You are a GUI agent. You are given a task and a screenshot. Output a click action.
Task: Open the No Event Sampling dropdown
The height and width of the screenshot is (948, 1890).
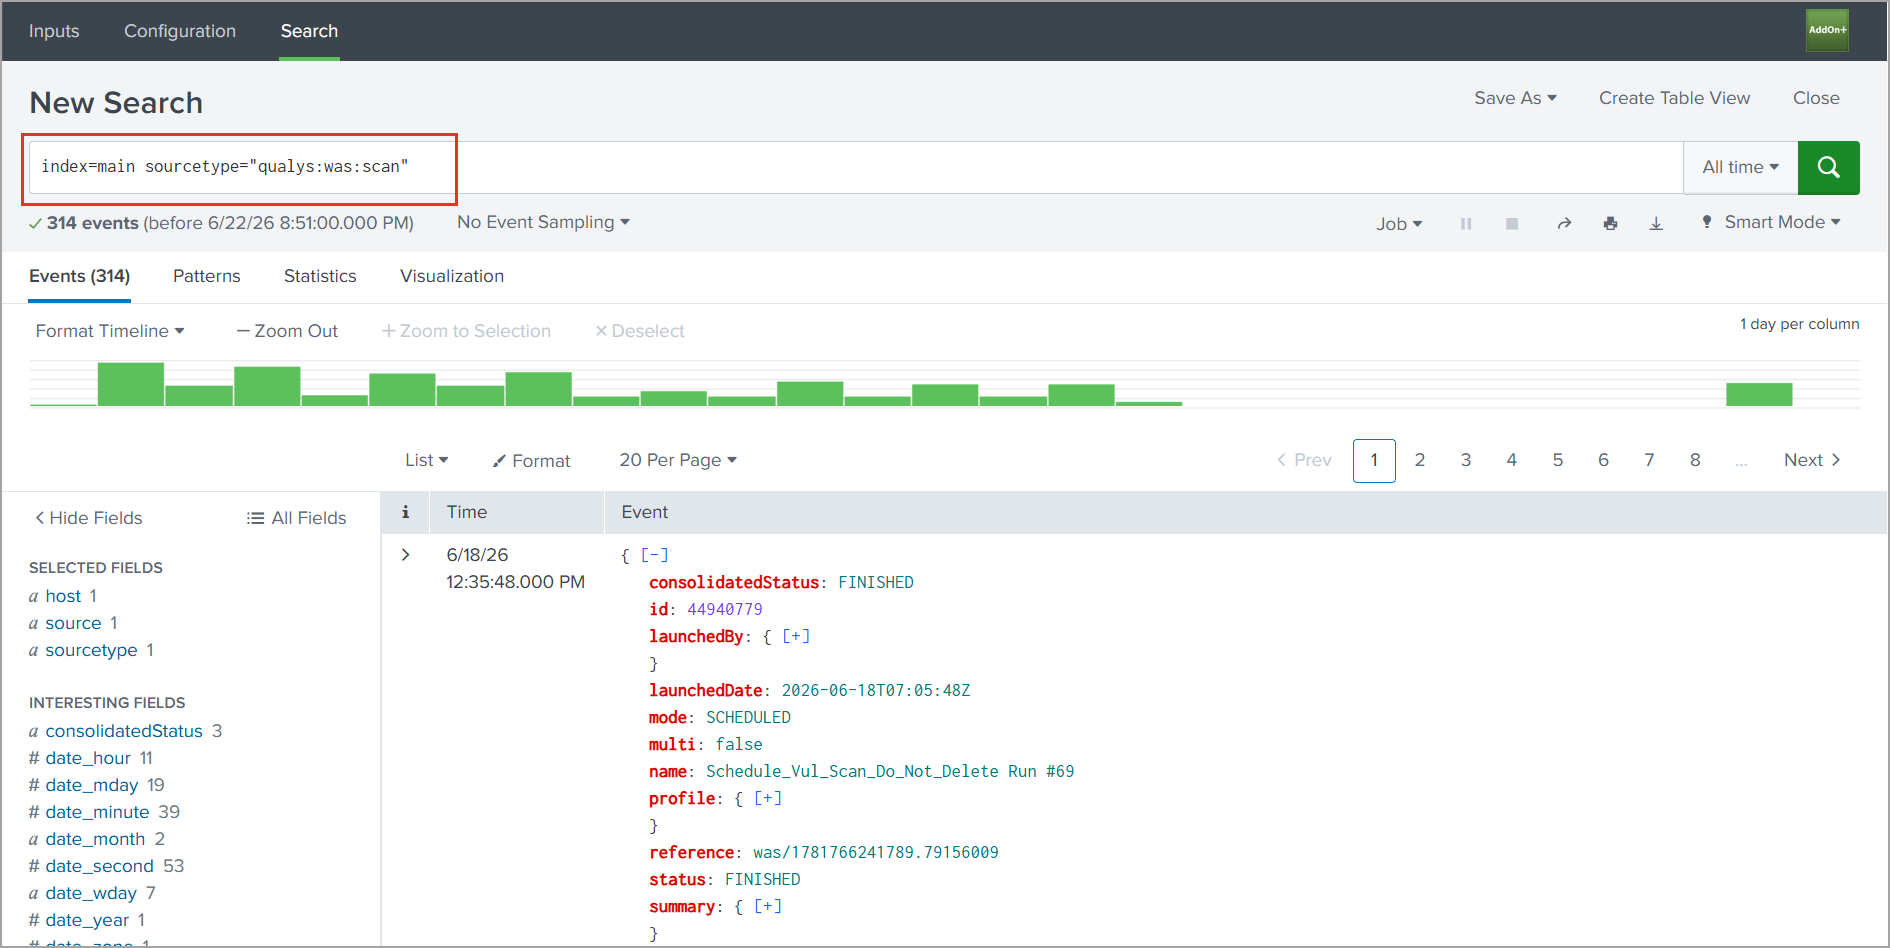543,222
